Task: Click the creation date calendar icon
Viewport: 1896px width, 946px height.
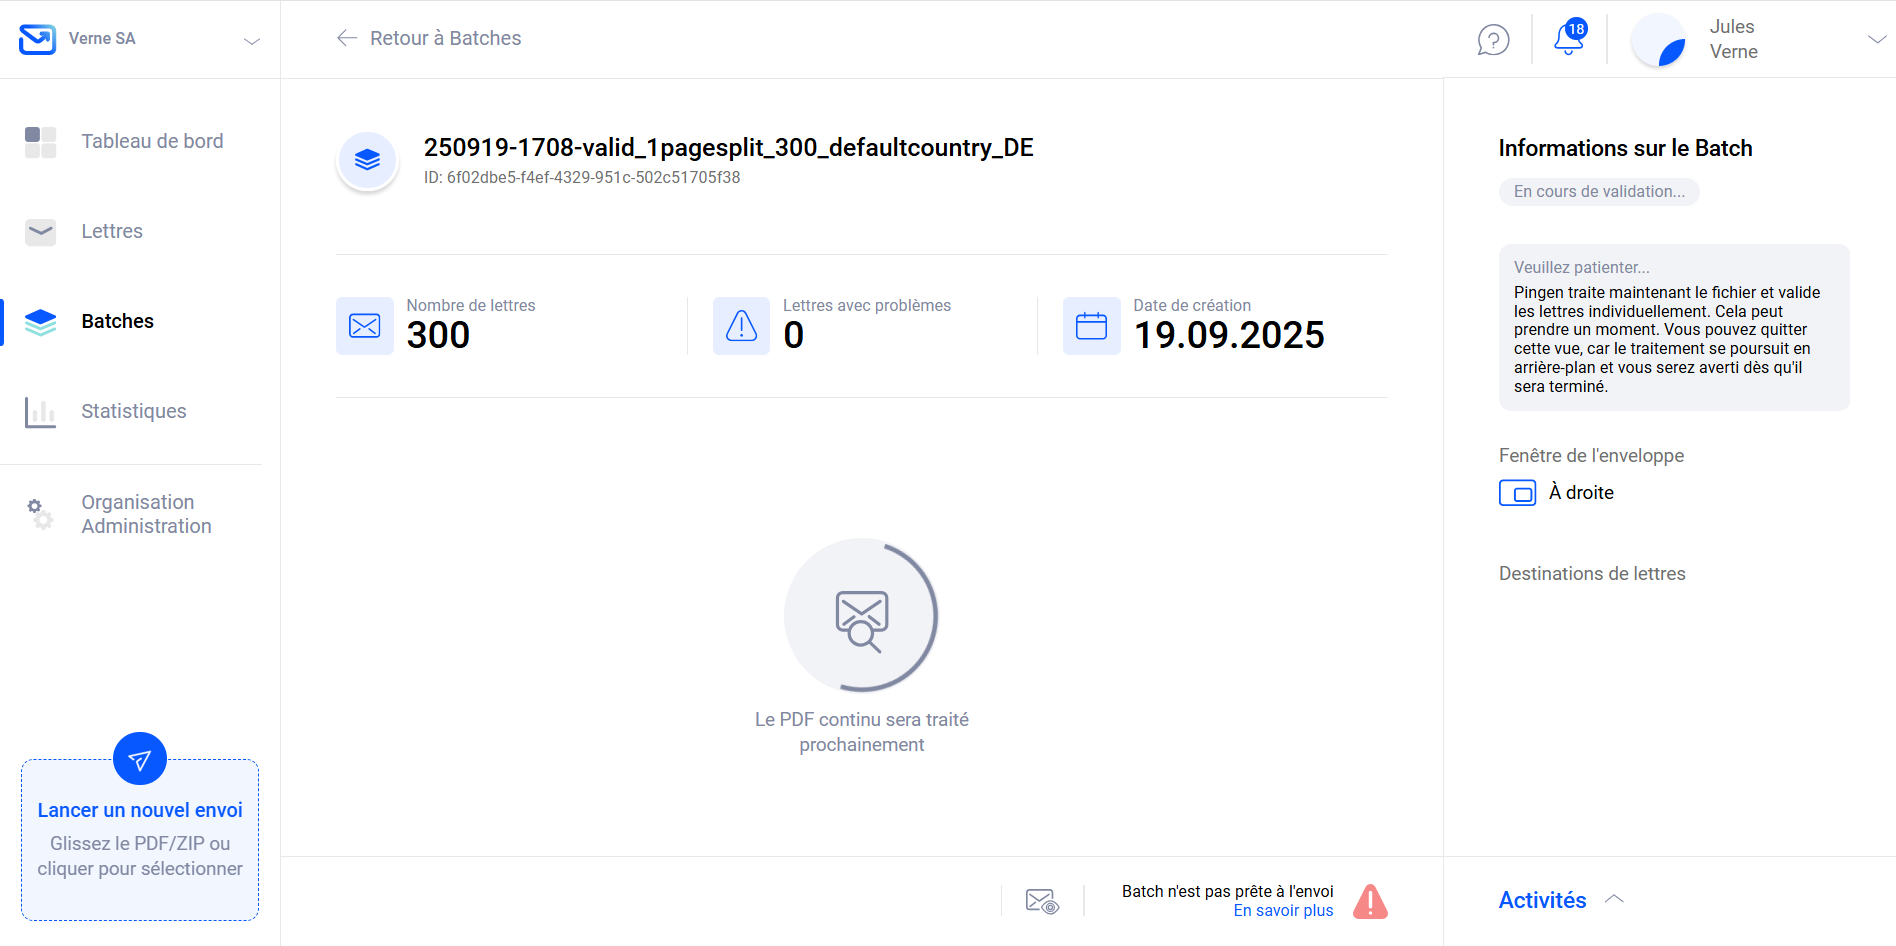Action: point(1091,326)
